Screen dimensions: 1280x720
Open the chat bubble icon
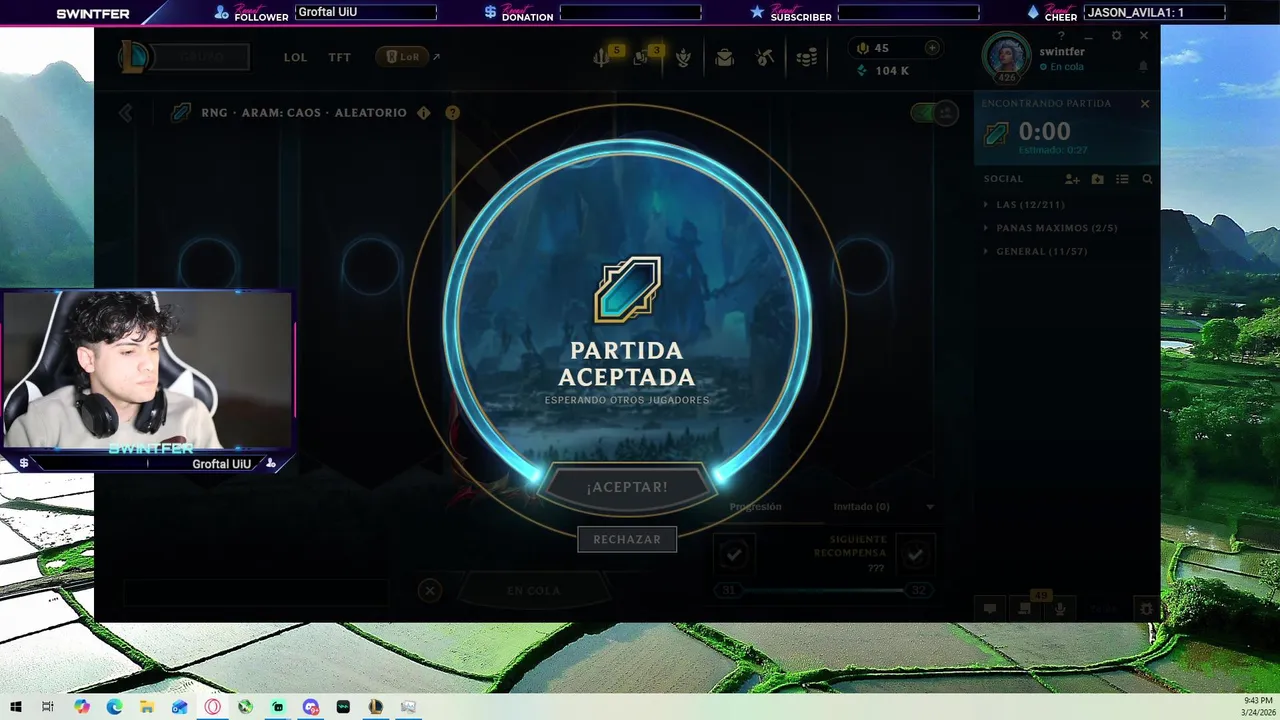990,608
